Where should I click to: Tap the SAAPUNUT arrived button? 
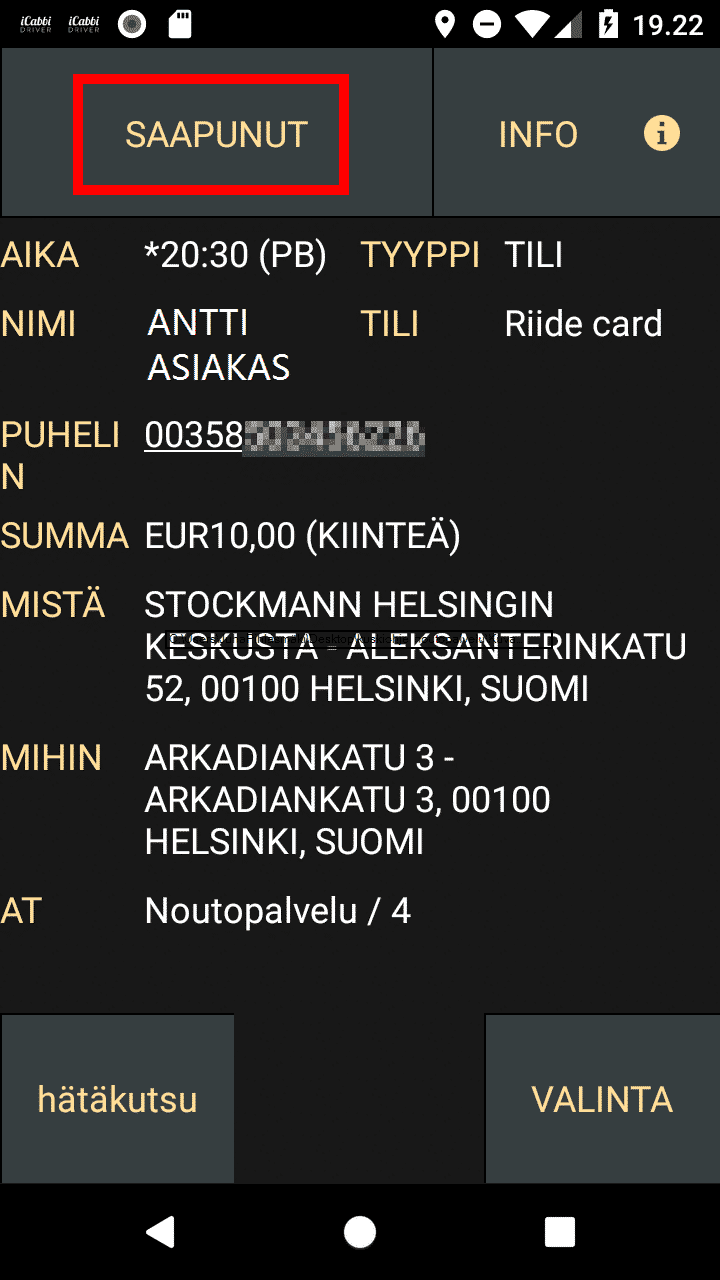[x=216, y=134]
